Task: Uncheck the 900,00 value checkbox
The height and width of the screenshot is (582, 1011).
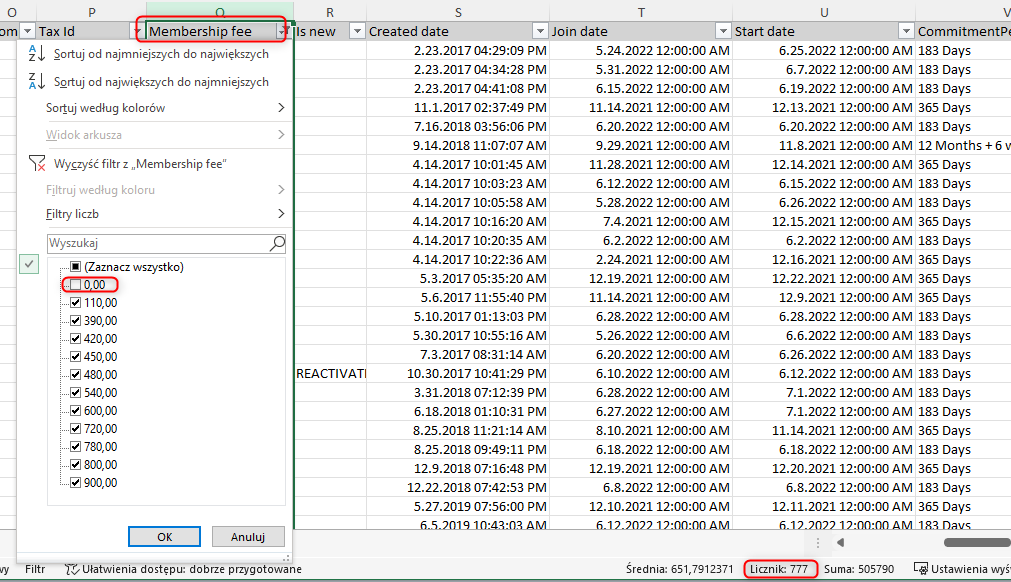Action: point(75,483)
